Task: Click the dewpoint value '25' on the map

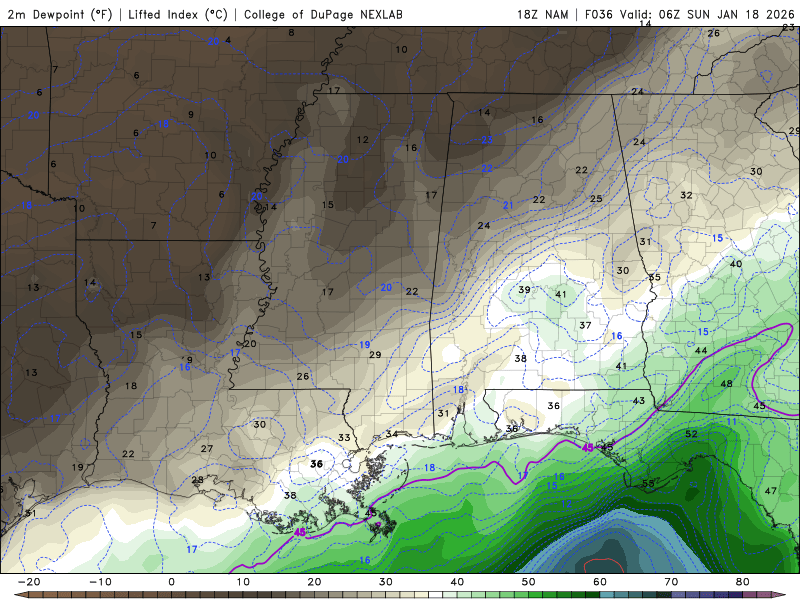Action: click(x=596, y=198)
